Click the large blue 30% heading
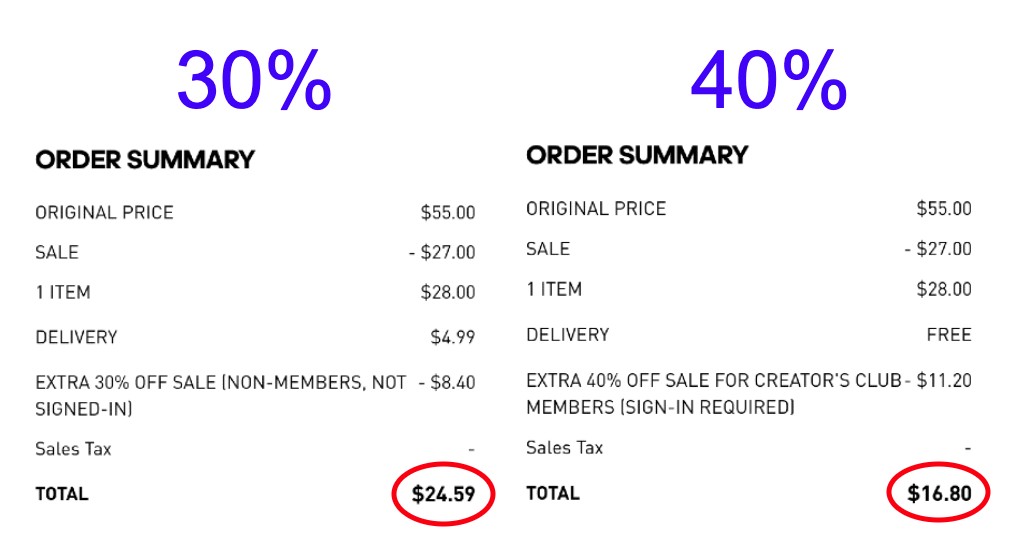This screenshot has height=538, width=1024. (x=254, y=82)
